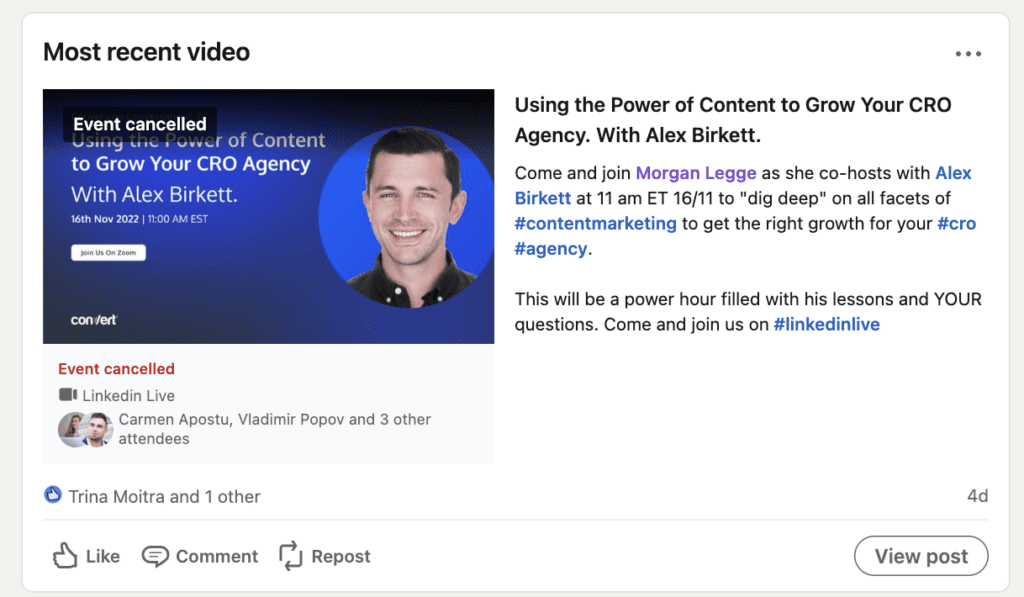
Task: Click the 4d timestamp
Action: coord(977,496)
